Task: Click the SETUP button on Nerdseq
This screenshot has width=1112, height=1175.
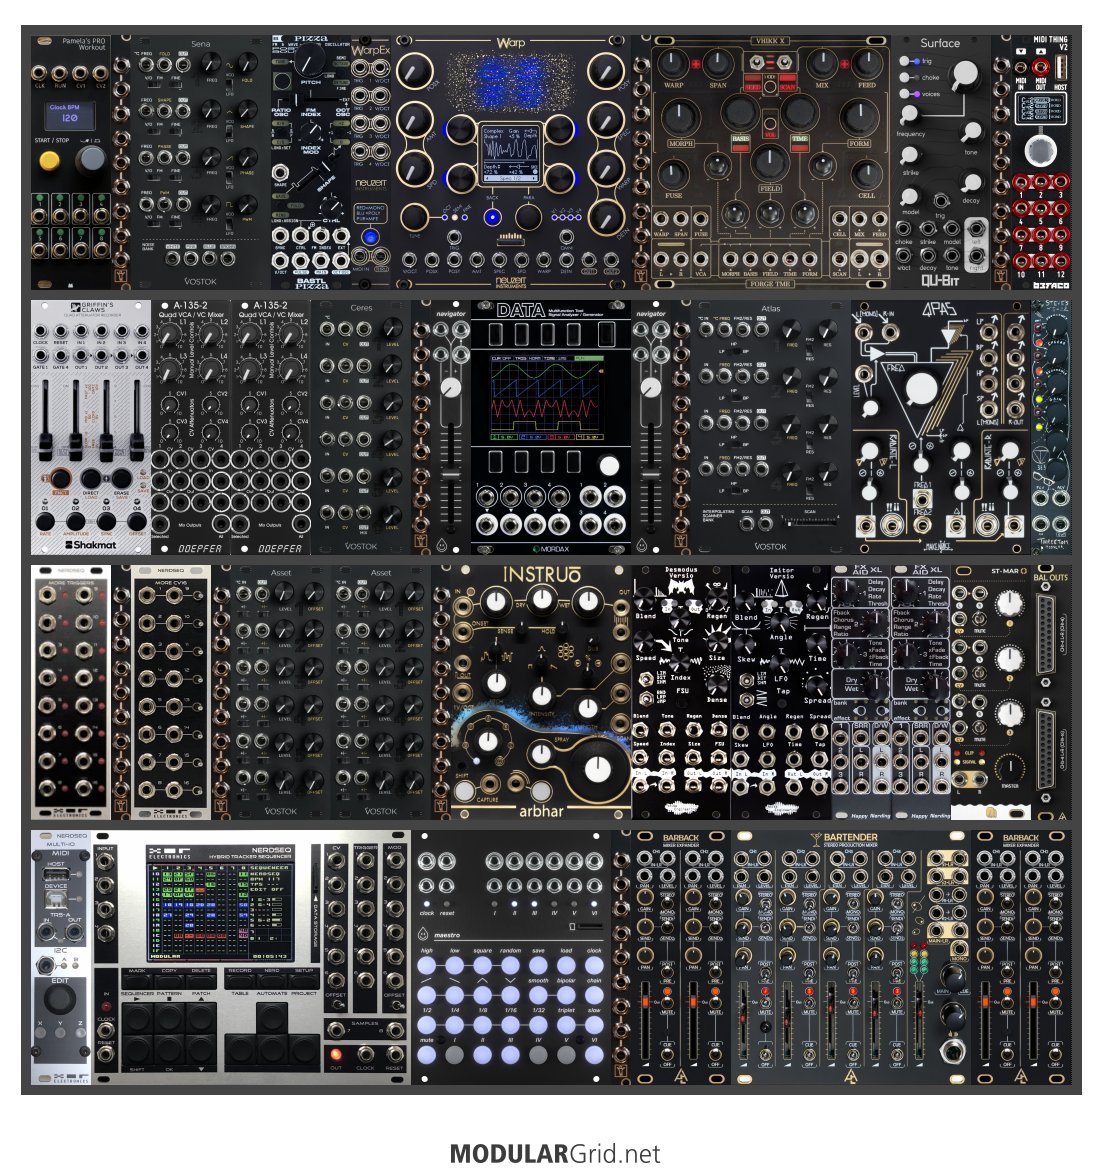Action: [x=303, y=980]
